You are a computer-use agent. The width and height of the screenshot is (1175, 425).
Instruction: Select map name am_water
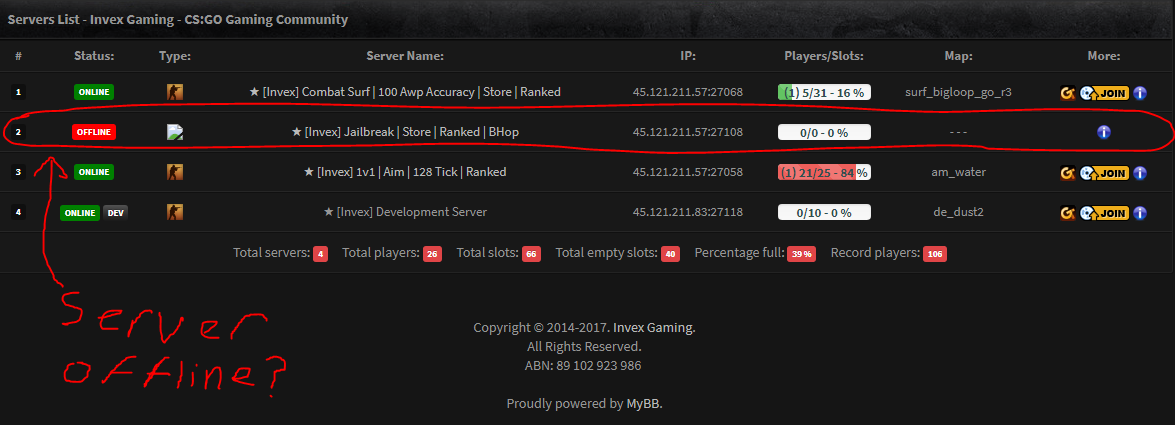[x=958, y=172]
